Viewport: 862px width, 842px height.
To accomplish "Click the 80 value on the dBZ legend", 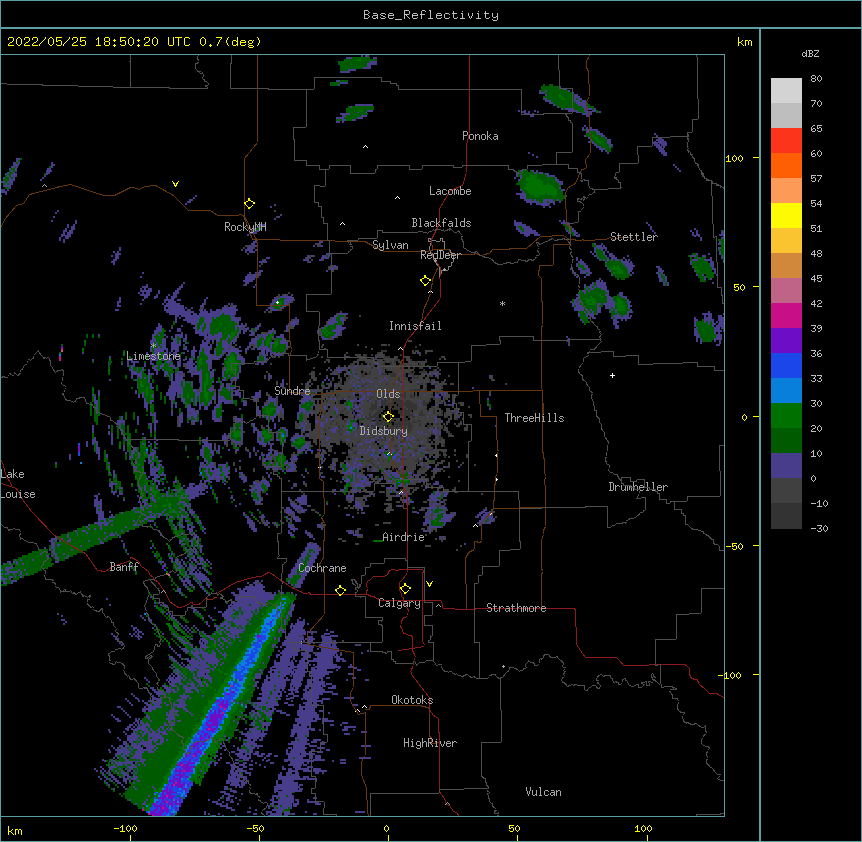I will [816, 78].
